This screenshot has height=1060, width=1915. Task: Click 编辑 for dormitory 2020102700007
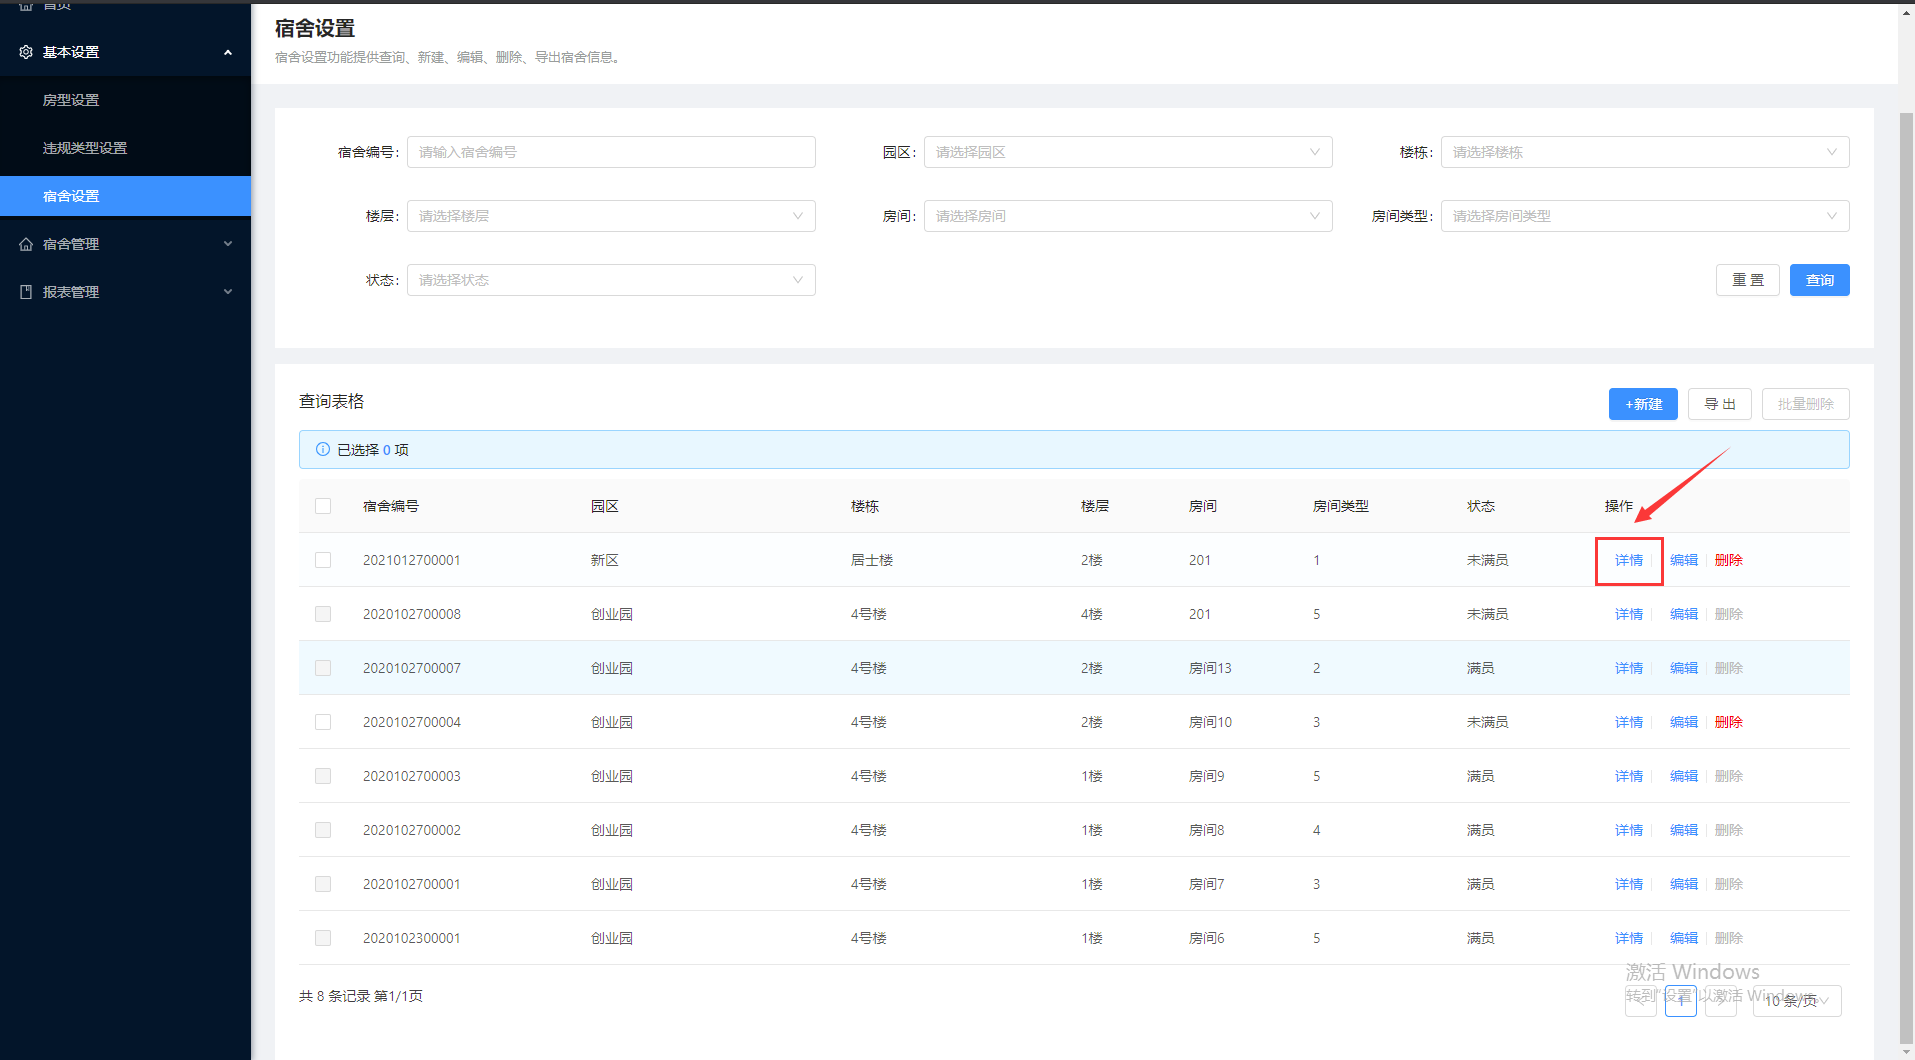pos(1684,668)
